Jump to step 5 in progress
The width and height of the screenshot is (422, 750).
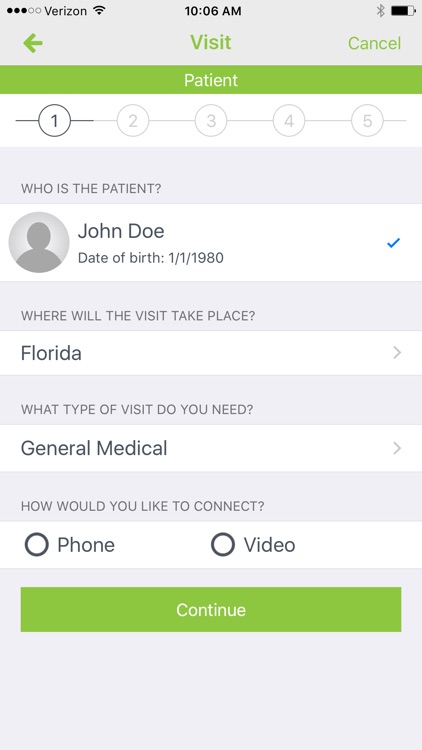[x=367, y=121]
